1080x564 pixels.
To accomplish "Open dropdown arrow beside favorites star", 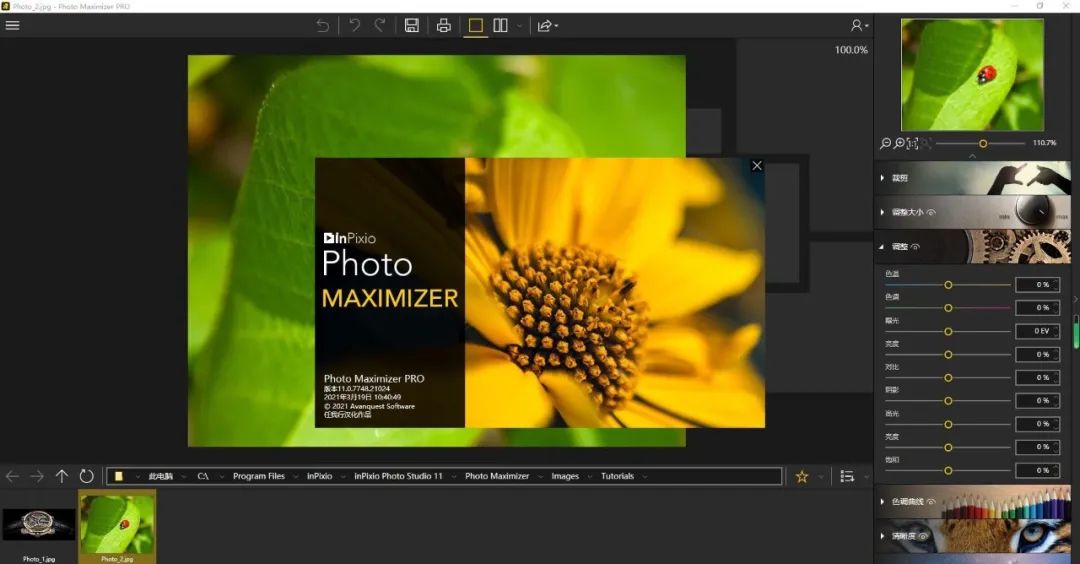I will (820, 477).
